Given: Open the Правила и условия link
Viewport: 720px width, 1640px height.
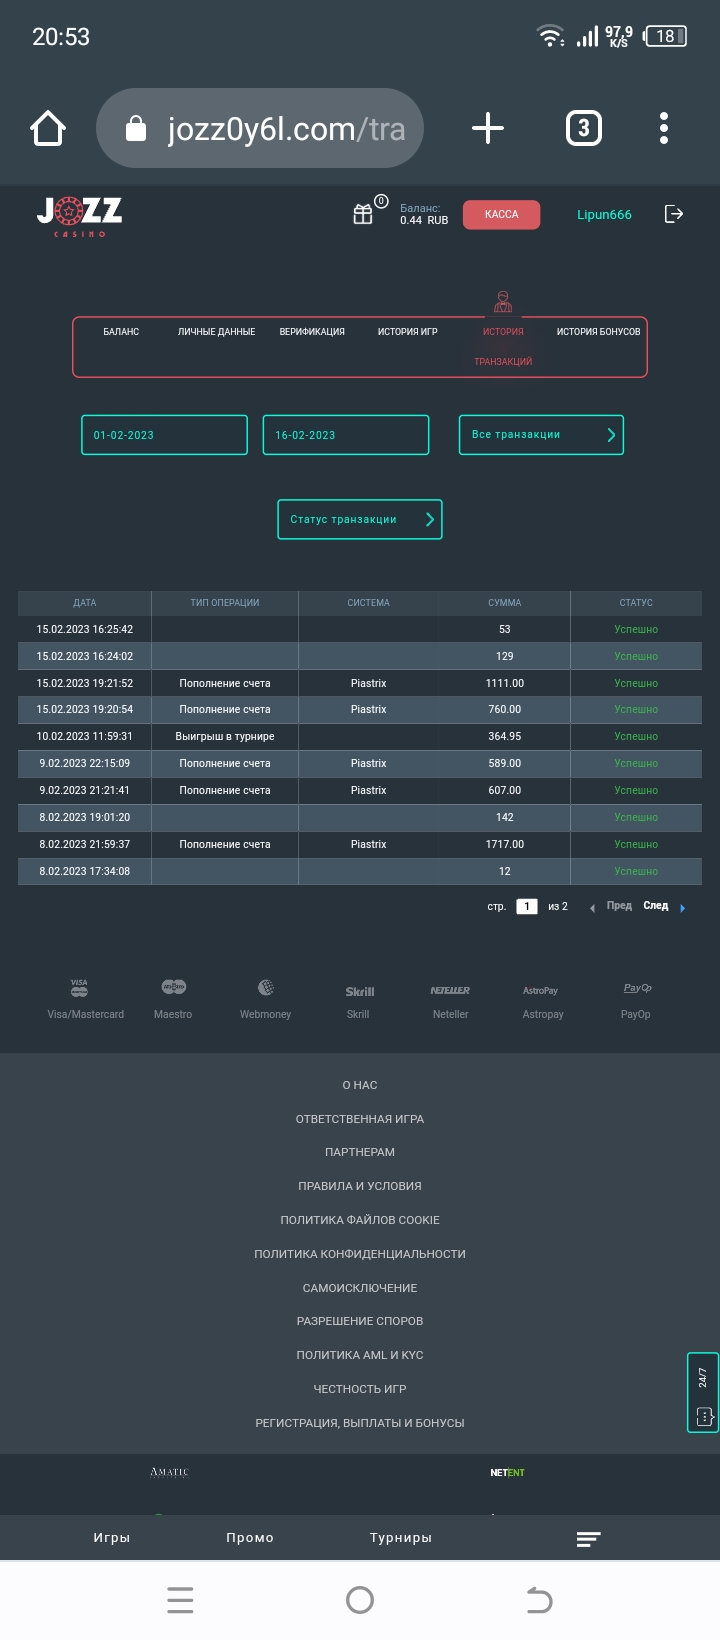Looking at the screenshot, I should click(x=360, y=1186).
